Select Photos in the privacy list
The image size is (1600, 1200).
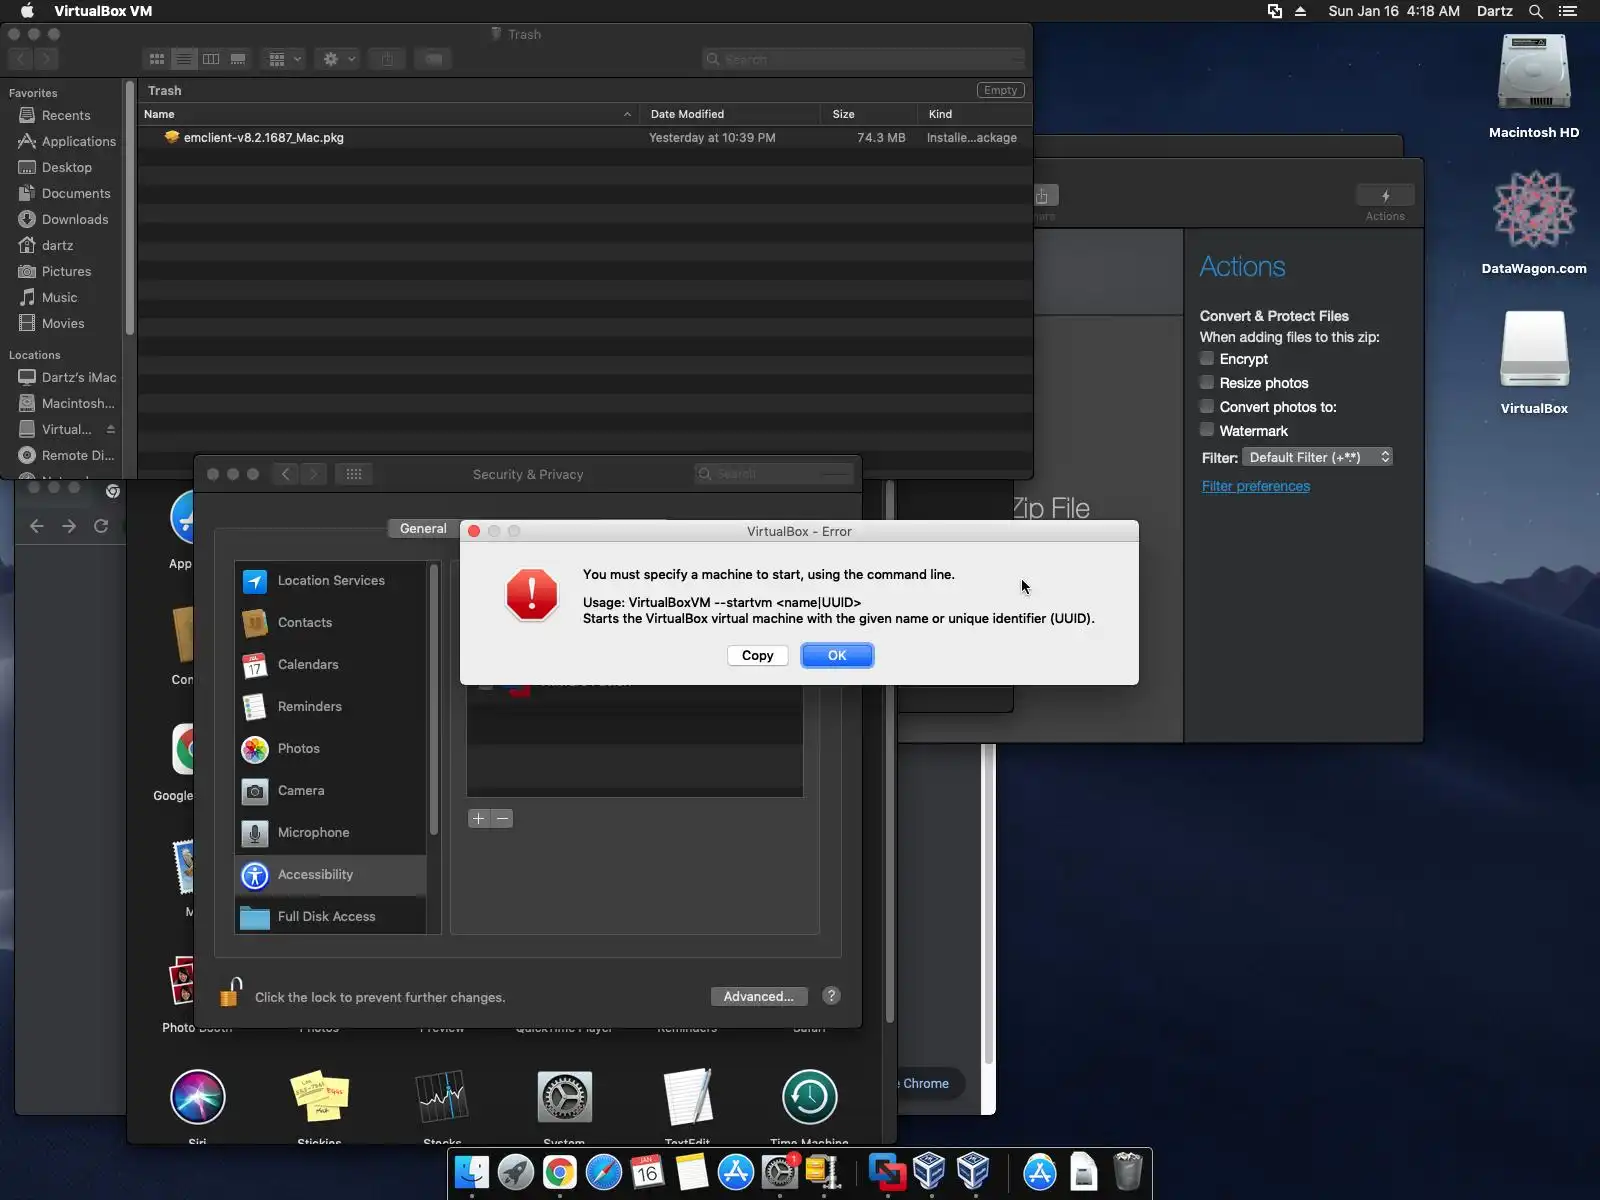tap(331, 749)
